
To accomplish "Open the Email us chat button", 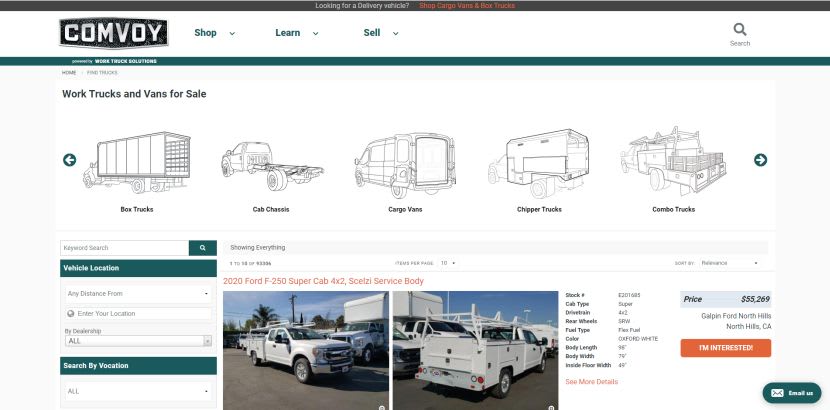I will (x=792, y=393).
